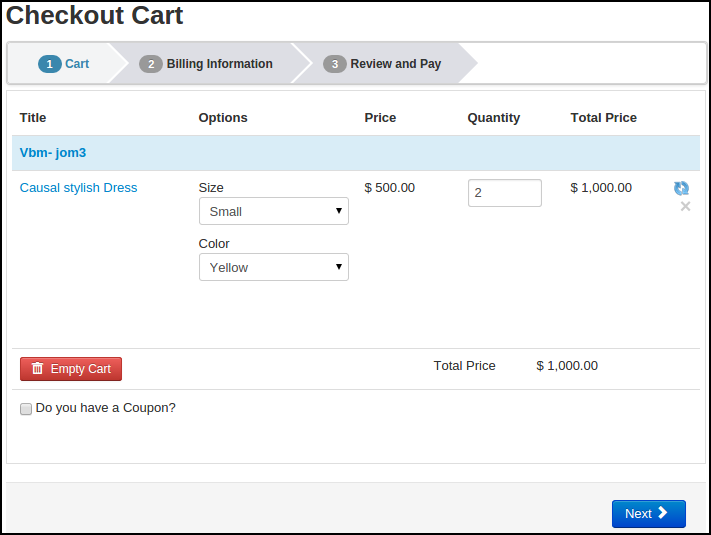The height and width of the screenshot is (535, 711).
Task: Click the step 1 number badge
Action: click(49, 64)
